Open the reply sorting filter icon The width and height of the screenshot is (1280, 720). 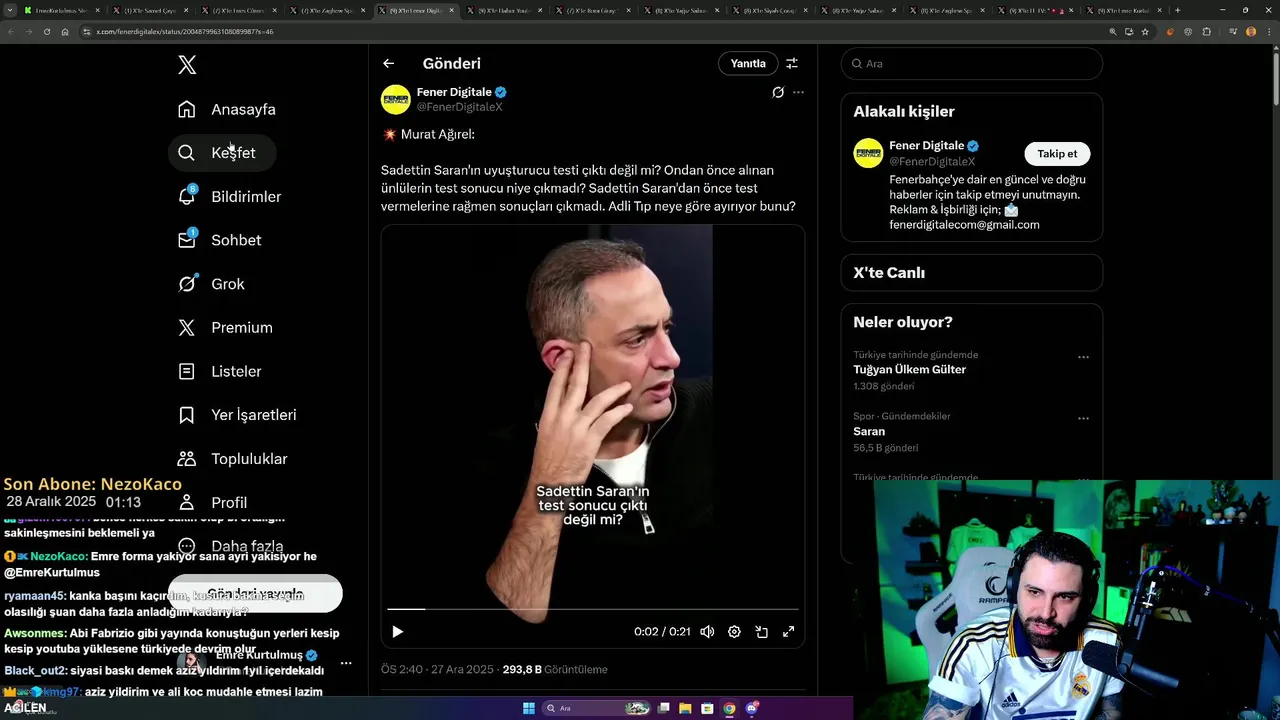click(792, 63)
